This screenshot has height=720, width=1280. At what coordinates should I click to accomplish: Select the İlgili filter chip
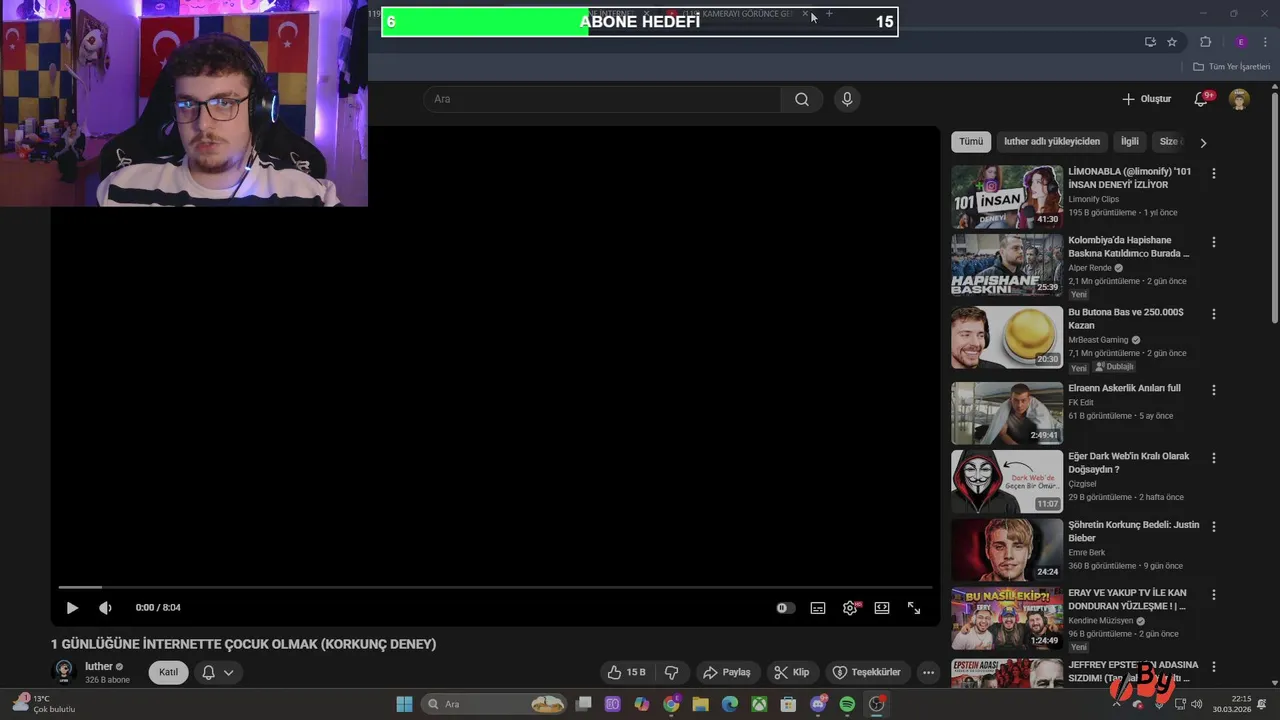click(1129, 142)
